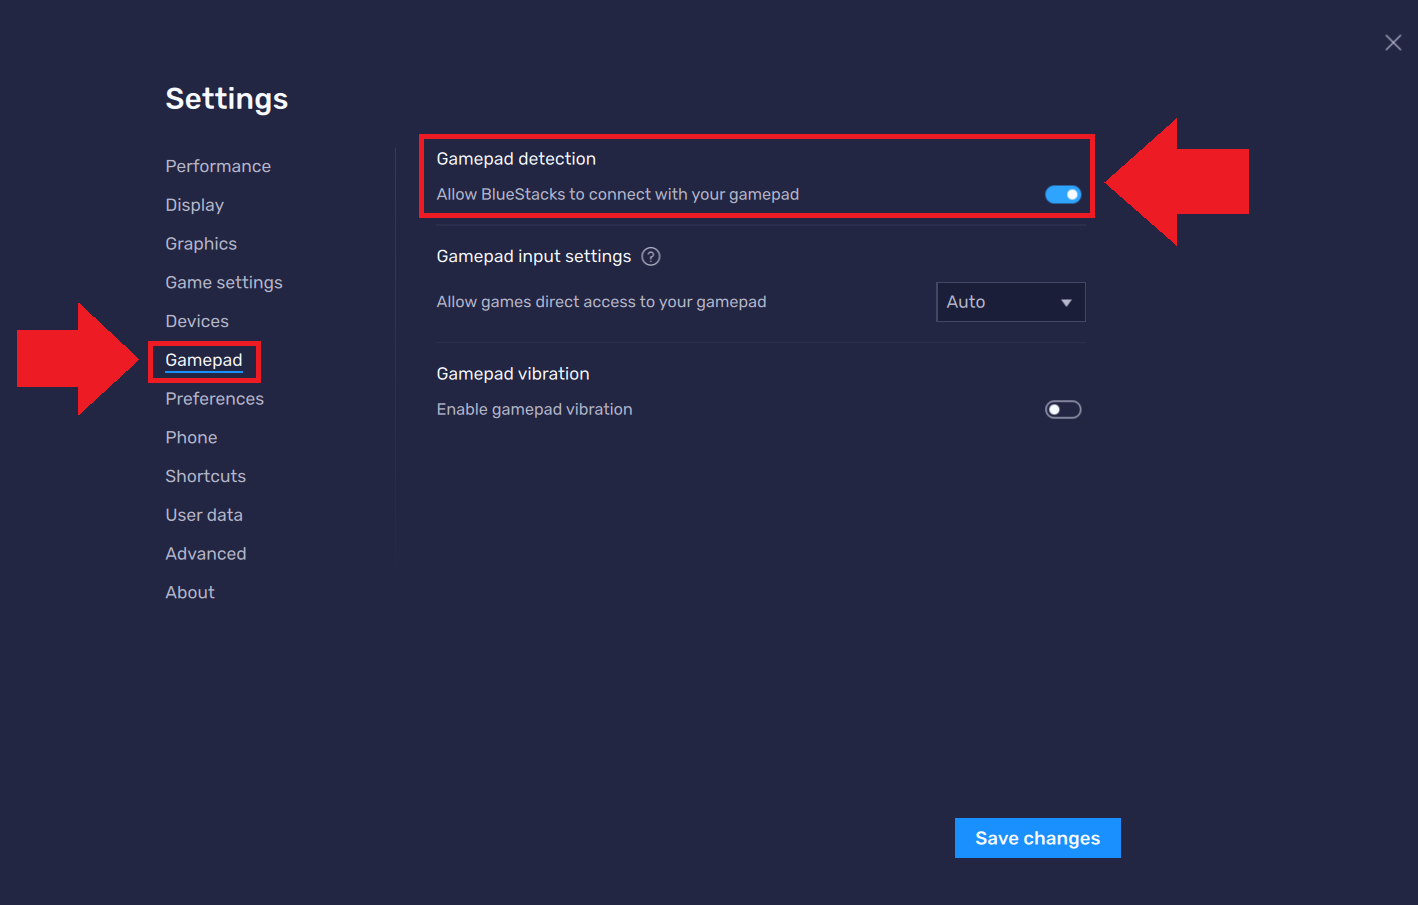This screenshot has width=1418, height=905.
Task: Click the Gamepad detection heading text
Action: point(516,159)
